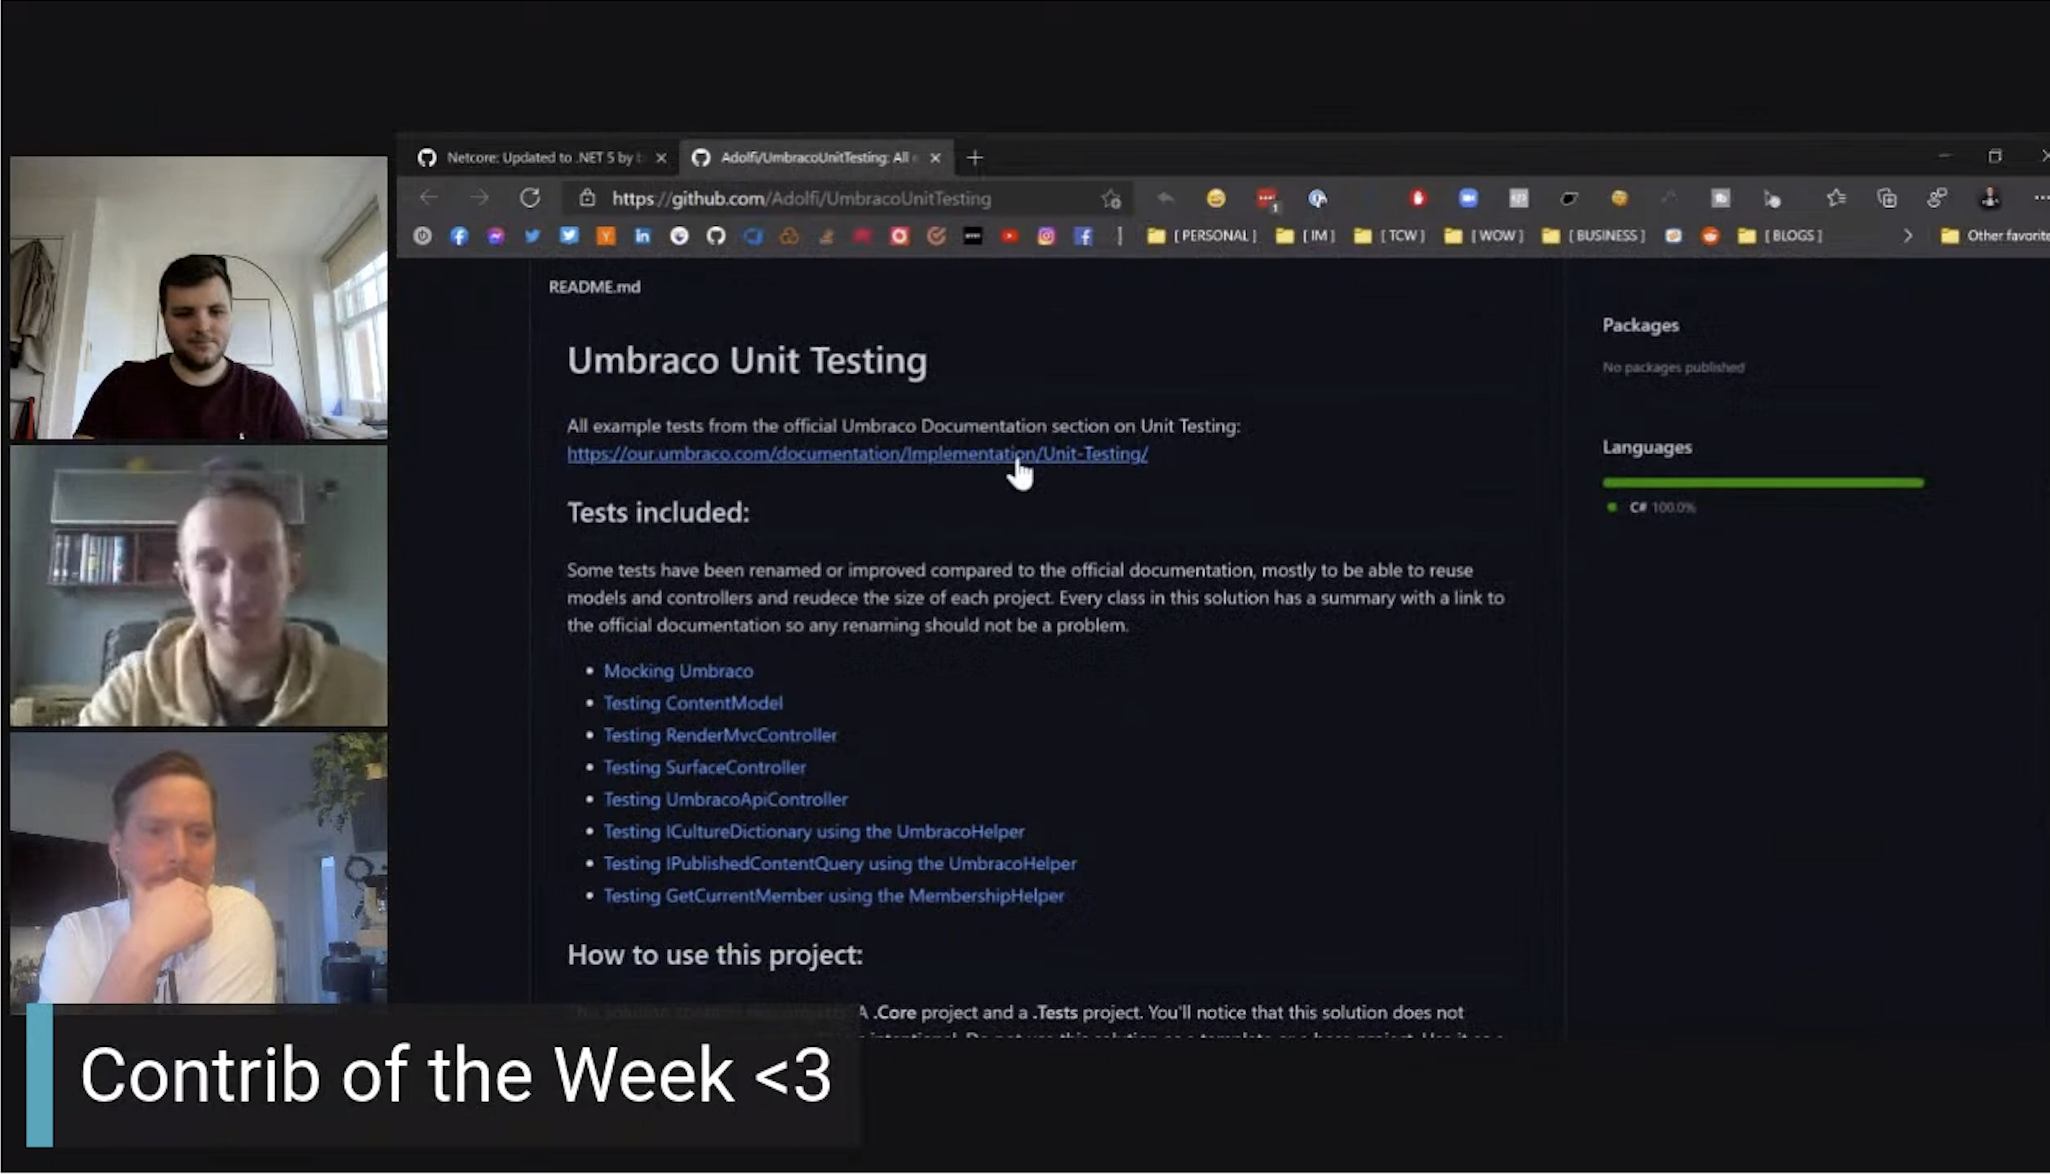Open the Twitter bird bookmark

point(532,236)
